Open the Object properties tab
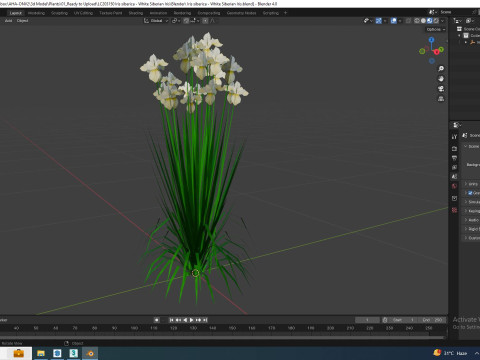The height and width of the screenshot is (360, 480). [x=454, y=198]
